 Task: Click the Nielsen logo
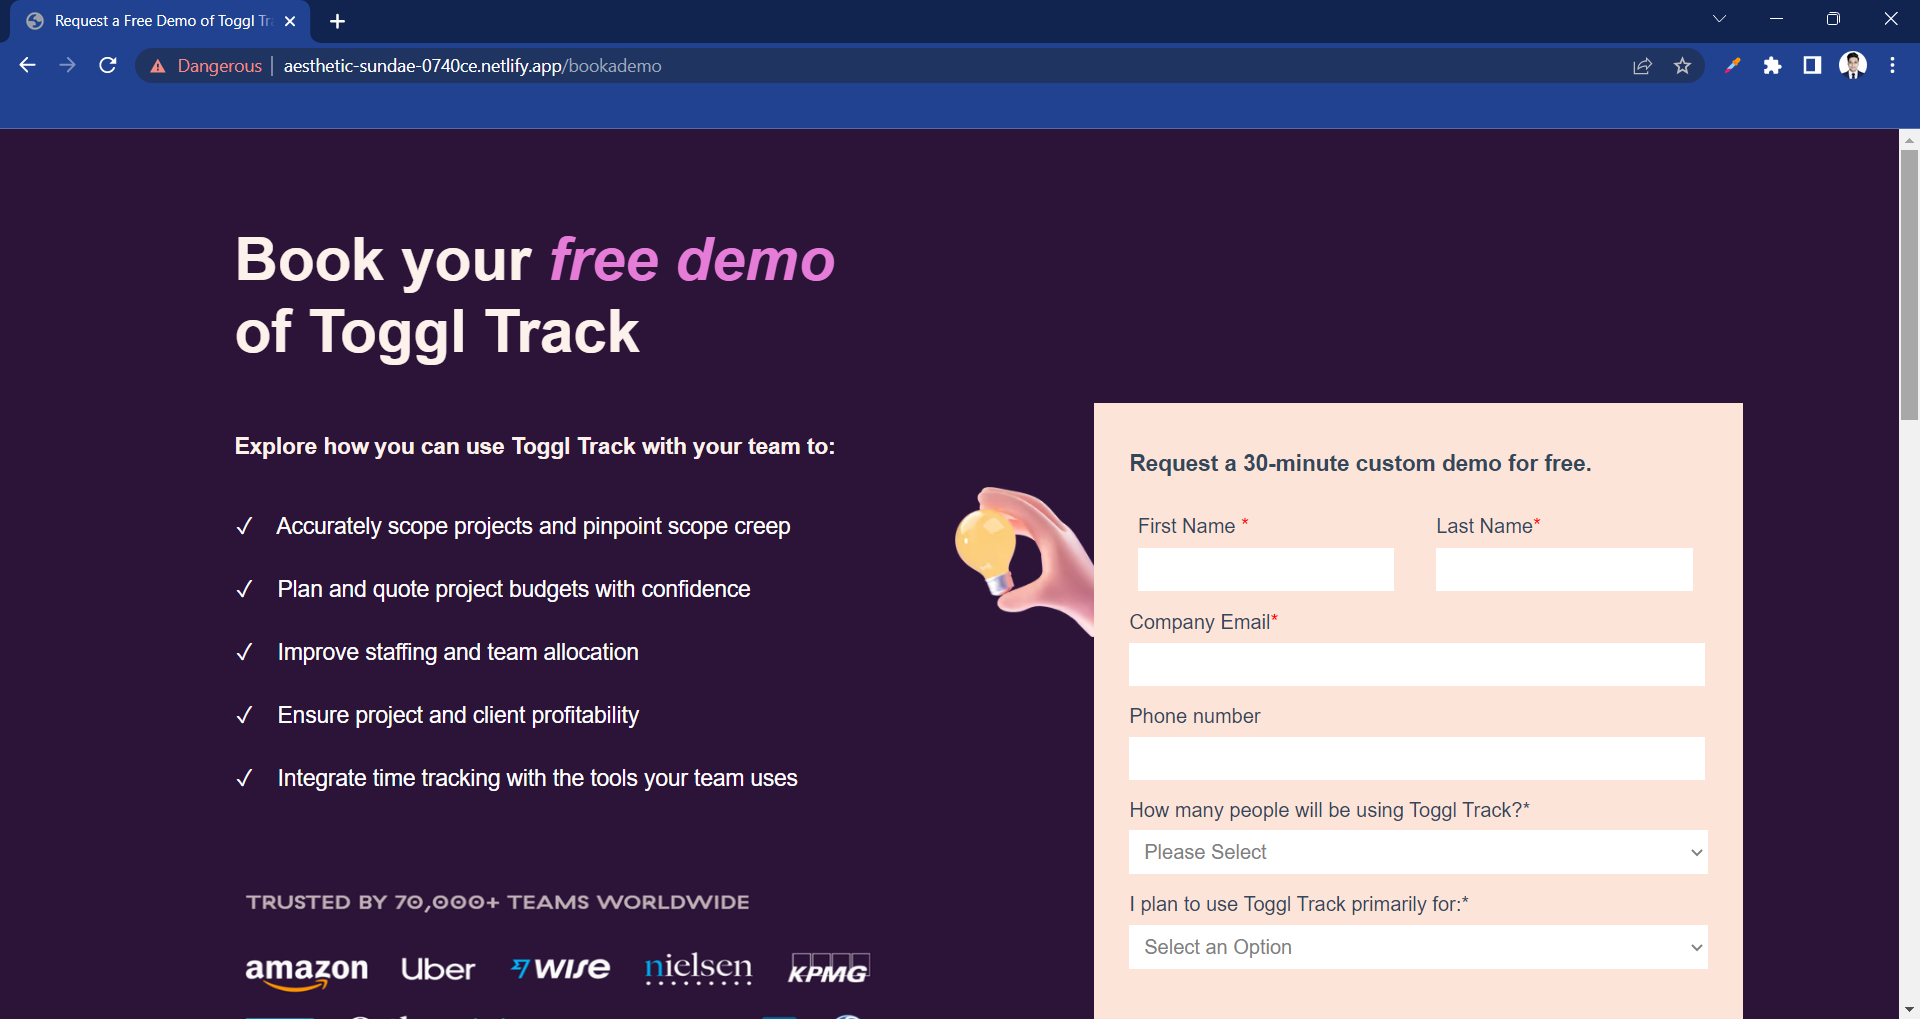pyautogui.click(x=698, y=968)
